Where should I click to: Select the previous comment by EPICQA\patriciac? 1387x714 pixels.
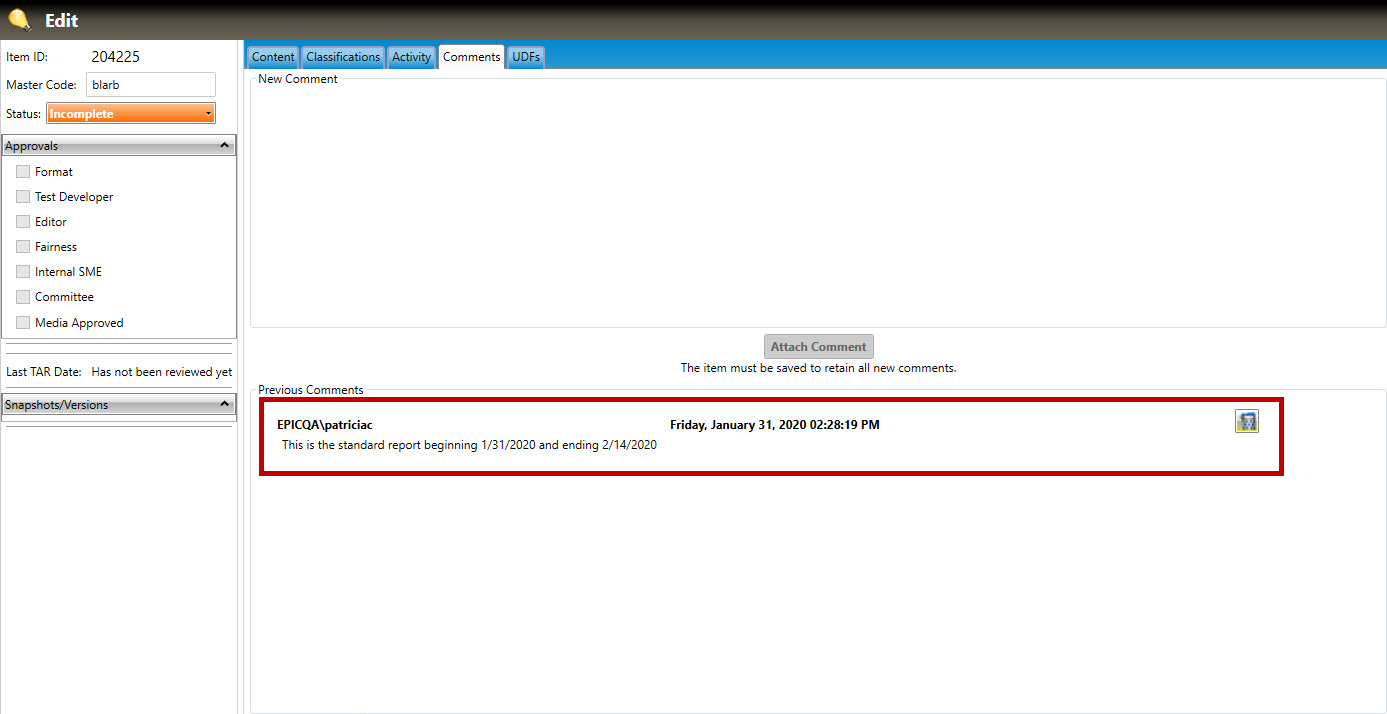click(x=700, y=436)
